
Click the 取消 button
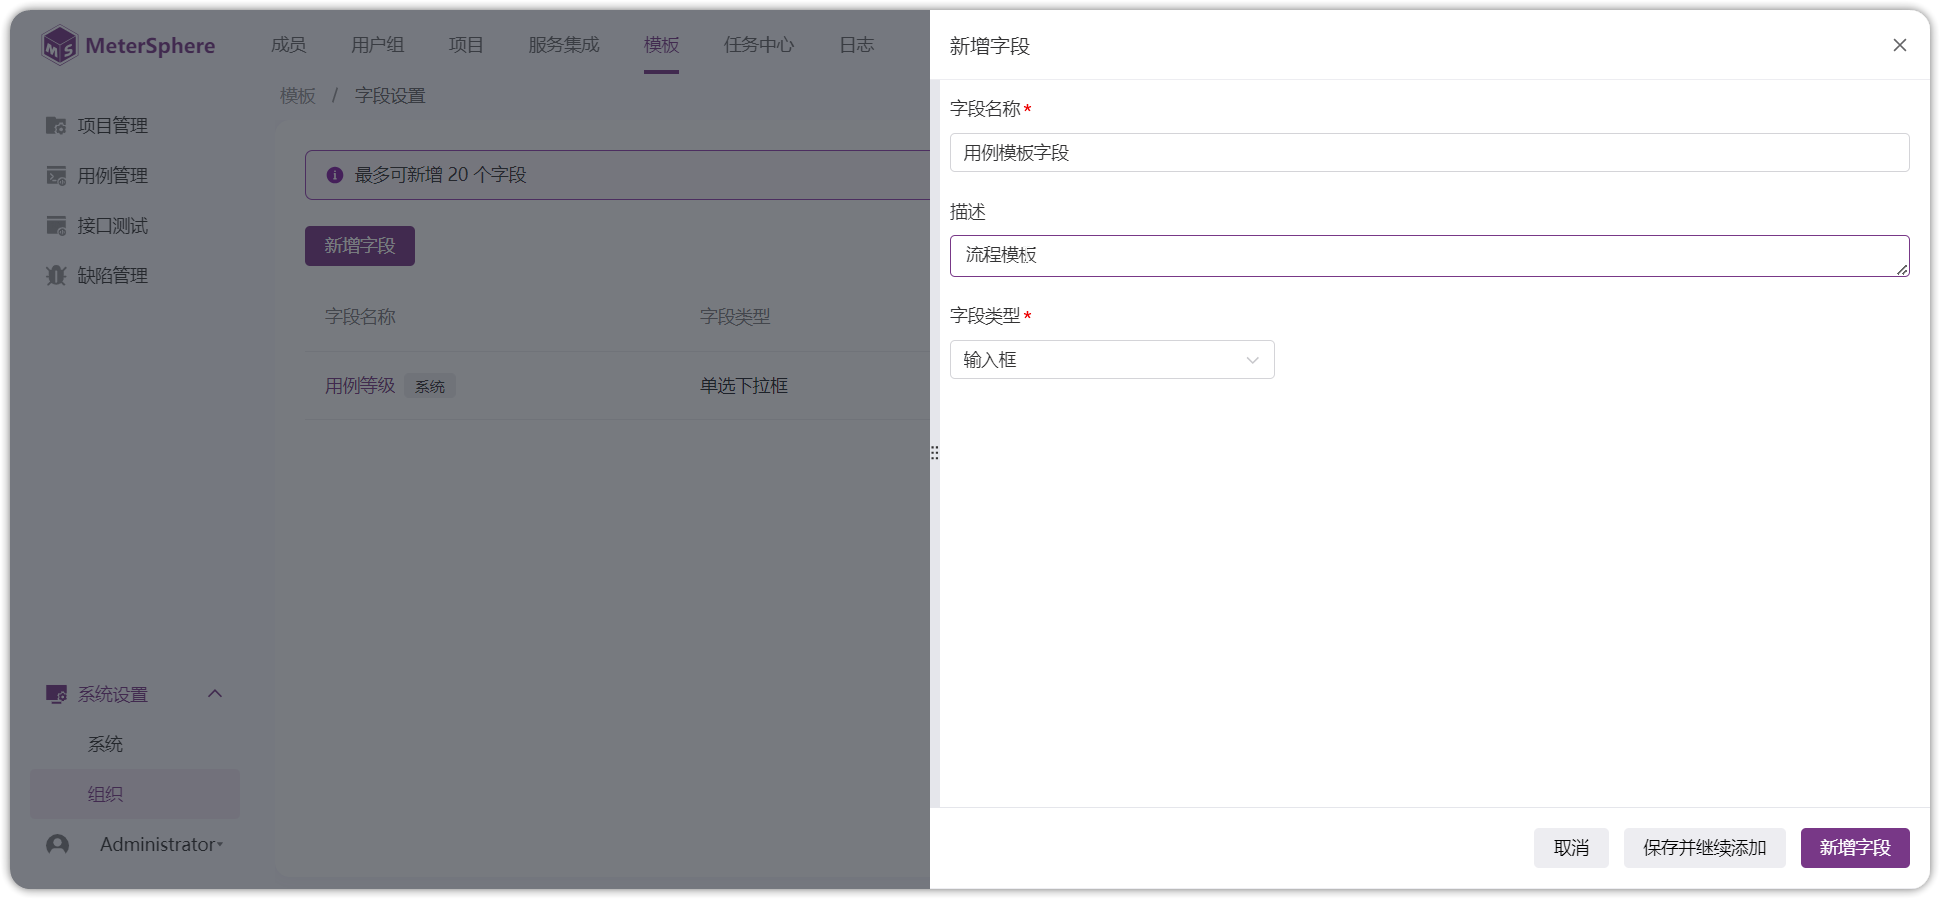point(1571,848)
